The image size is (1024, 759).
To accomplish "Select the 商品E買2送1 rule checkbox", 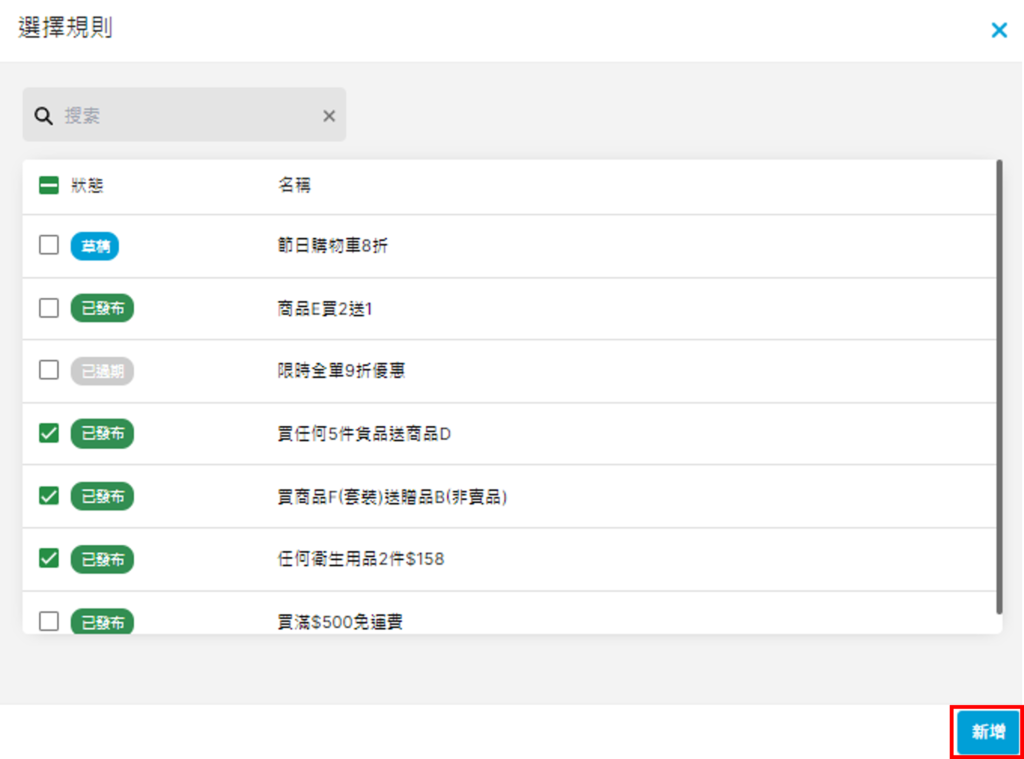I will [x=48, y=308].
